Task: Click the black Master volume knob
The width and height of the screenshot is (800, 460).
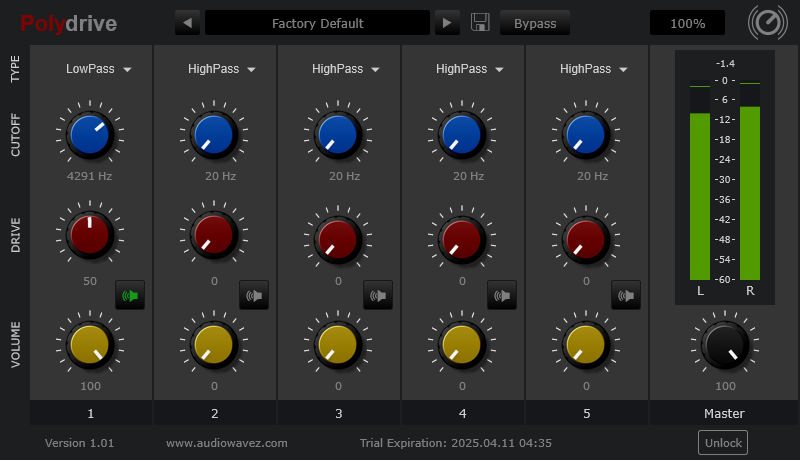Action: click(725, 345)
